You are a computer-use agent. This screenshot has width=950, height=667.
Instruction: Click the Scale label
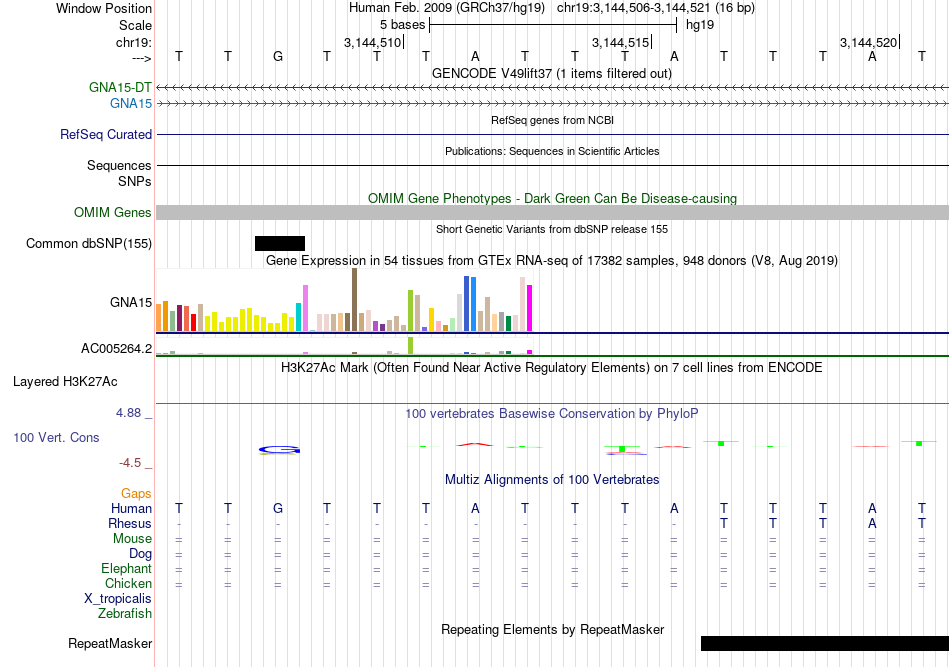136,25
